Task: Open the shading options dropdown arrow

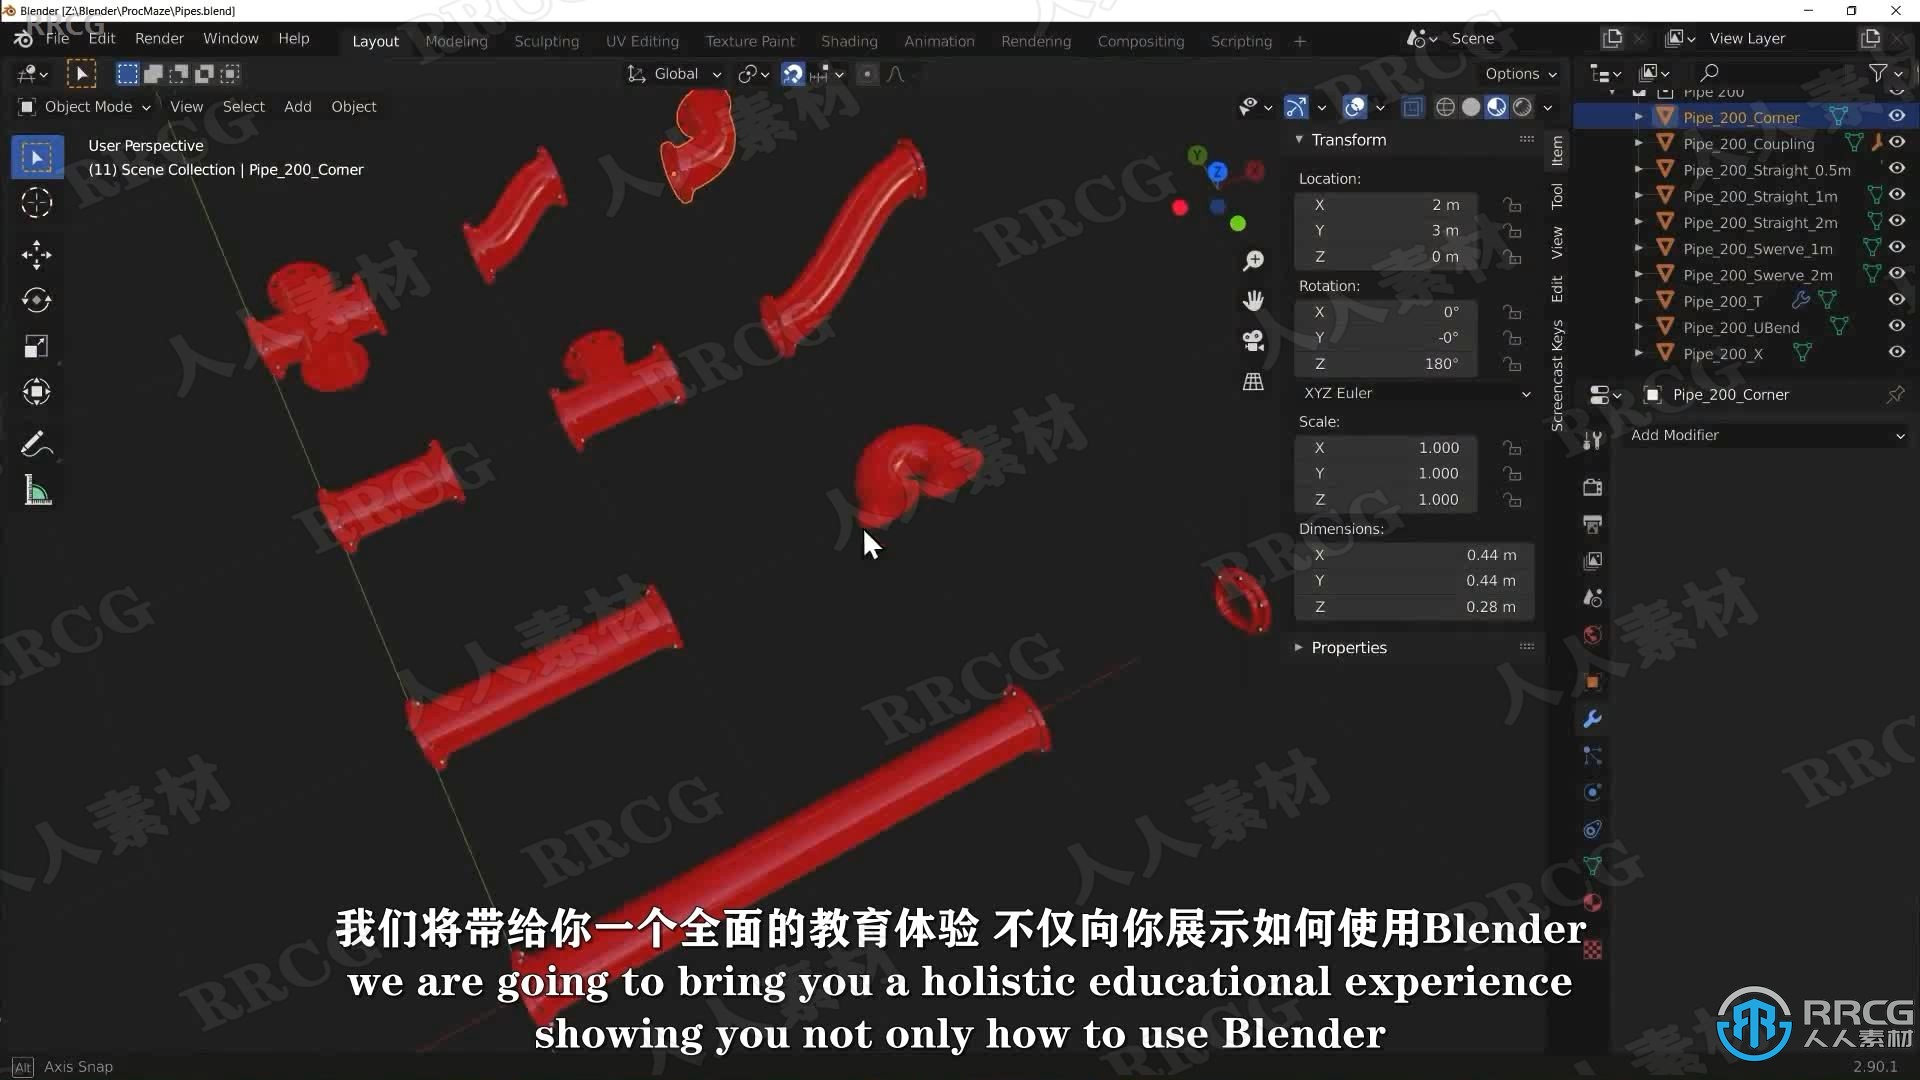Action: click(1548, 107)
